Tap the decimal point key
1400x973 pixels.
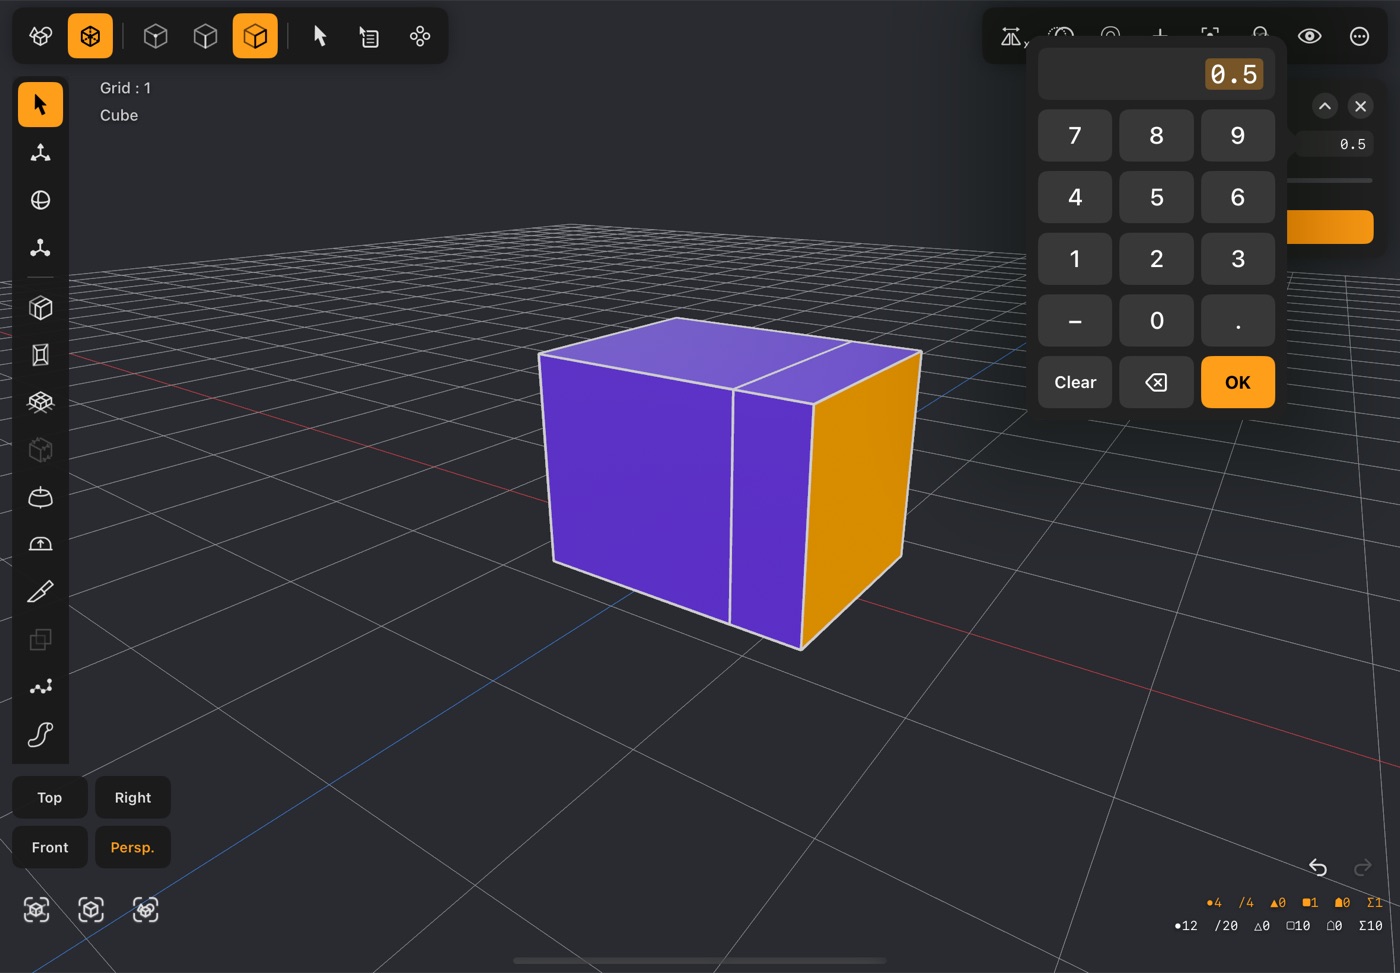[x=1238, y=320]
